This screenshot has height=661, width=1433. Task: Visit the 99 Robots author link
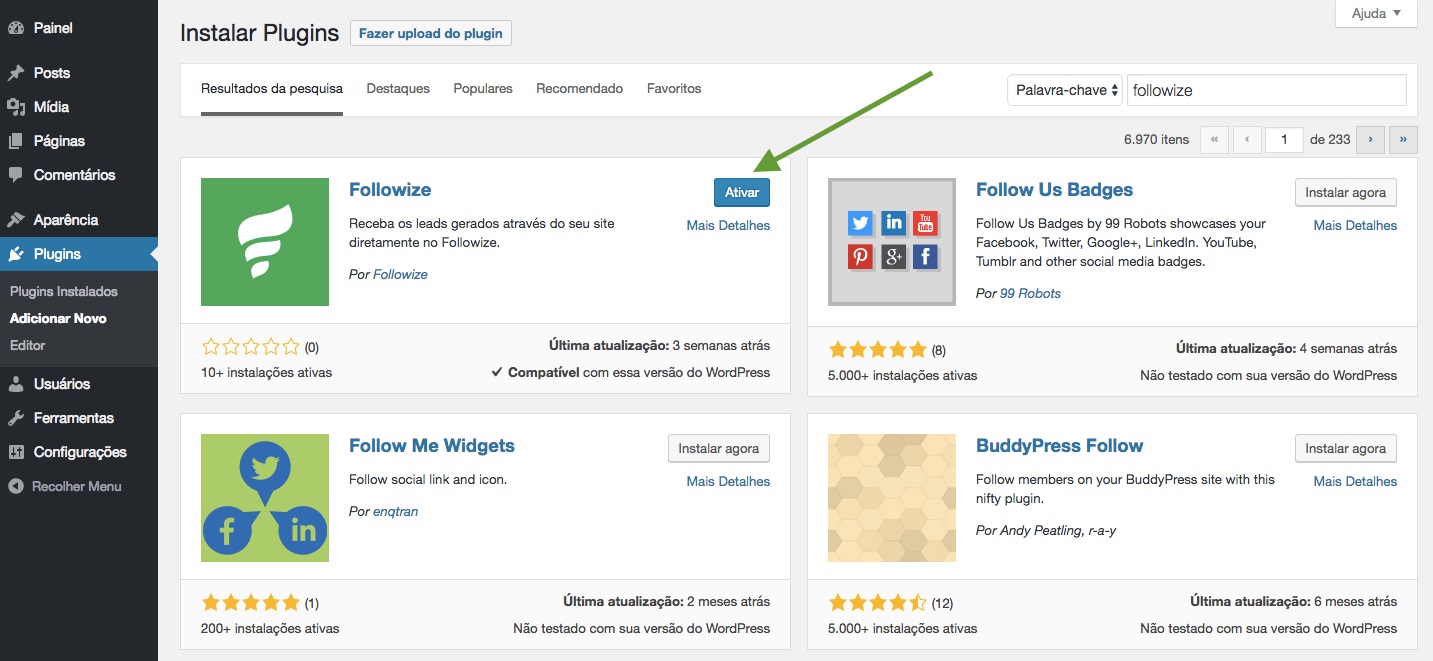1030,294
